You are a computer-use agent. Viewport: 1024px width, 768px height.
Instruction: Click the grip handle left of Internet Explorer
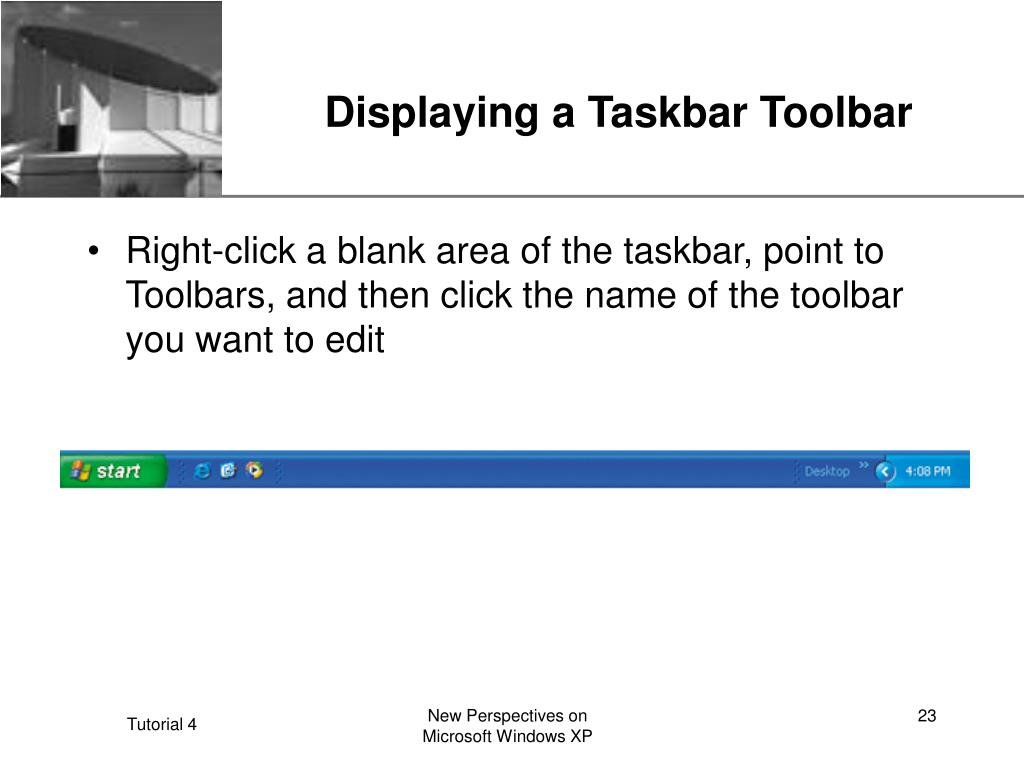point(182,471)
